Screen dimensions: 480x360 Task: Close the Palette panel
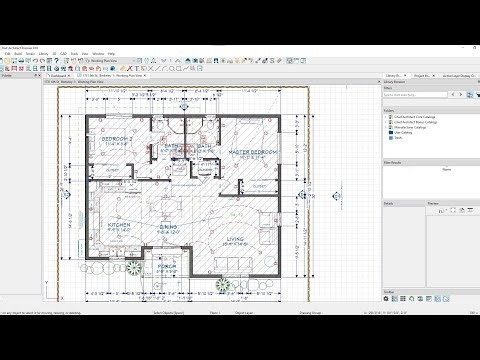(x=39, y=76)
